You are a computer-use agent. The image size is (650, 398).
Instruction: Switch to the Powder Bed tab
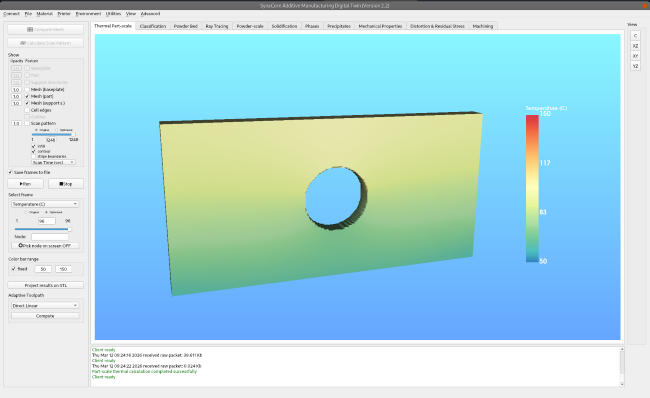(186, 26)
